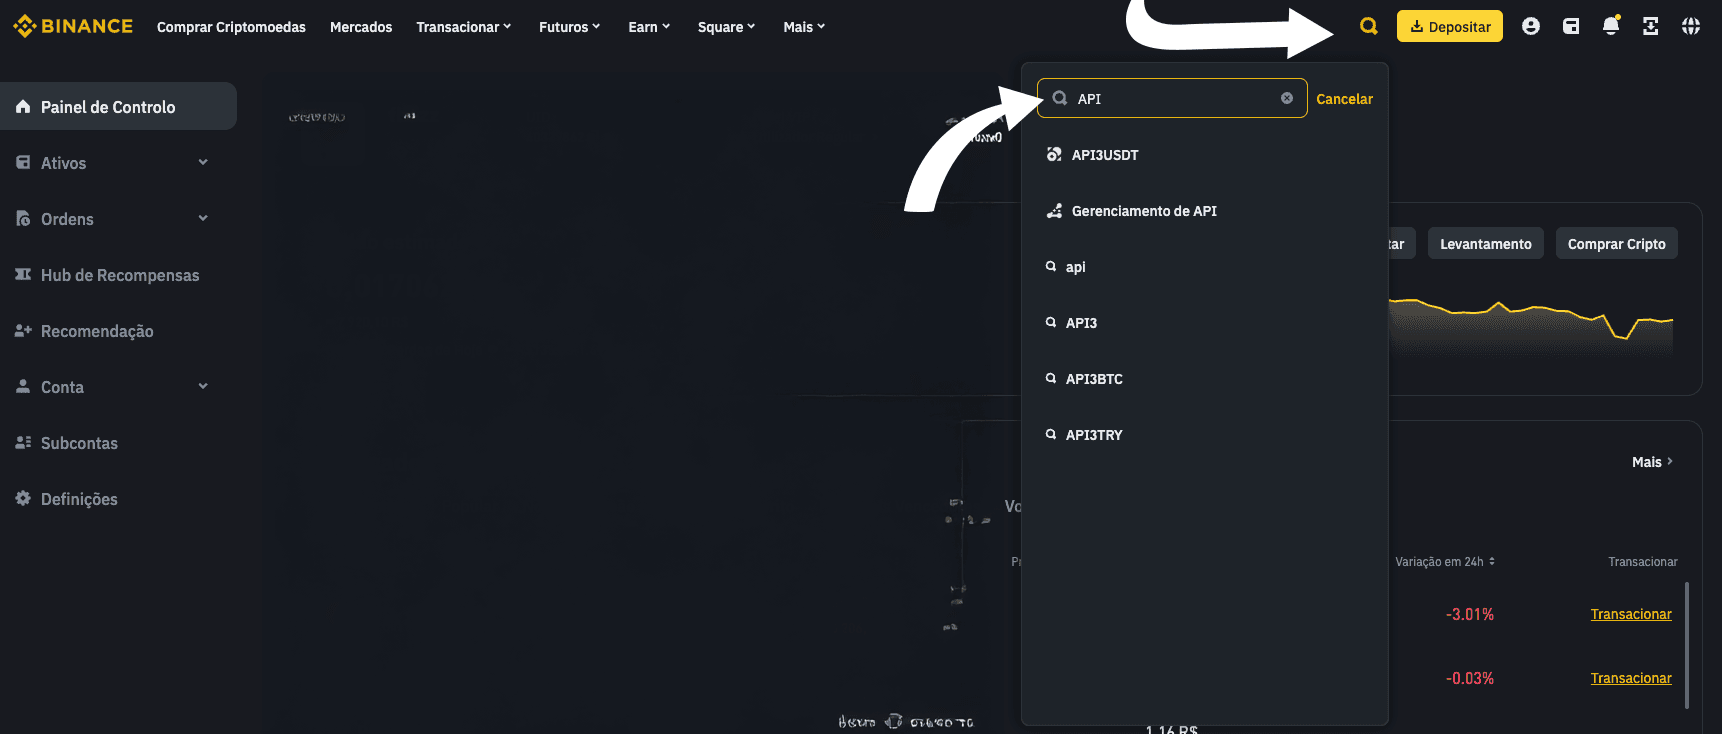Expand the Conta sidebar section
The image size is (1722, 734).
(203, 386)
